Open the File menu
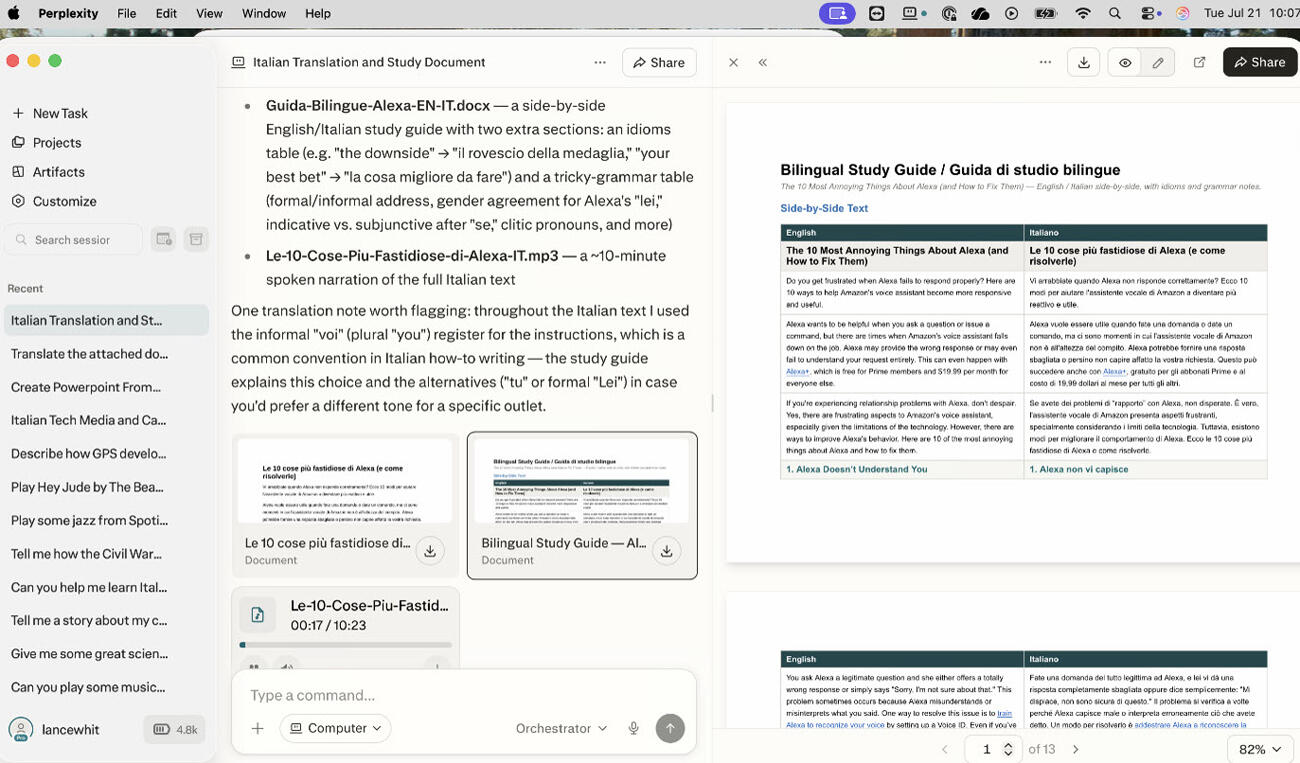This screenshot has width=1300, height=763. coord(126,13)
